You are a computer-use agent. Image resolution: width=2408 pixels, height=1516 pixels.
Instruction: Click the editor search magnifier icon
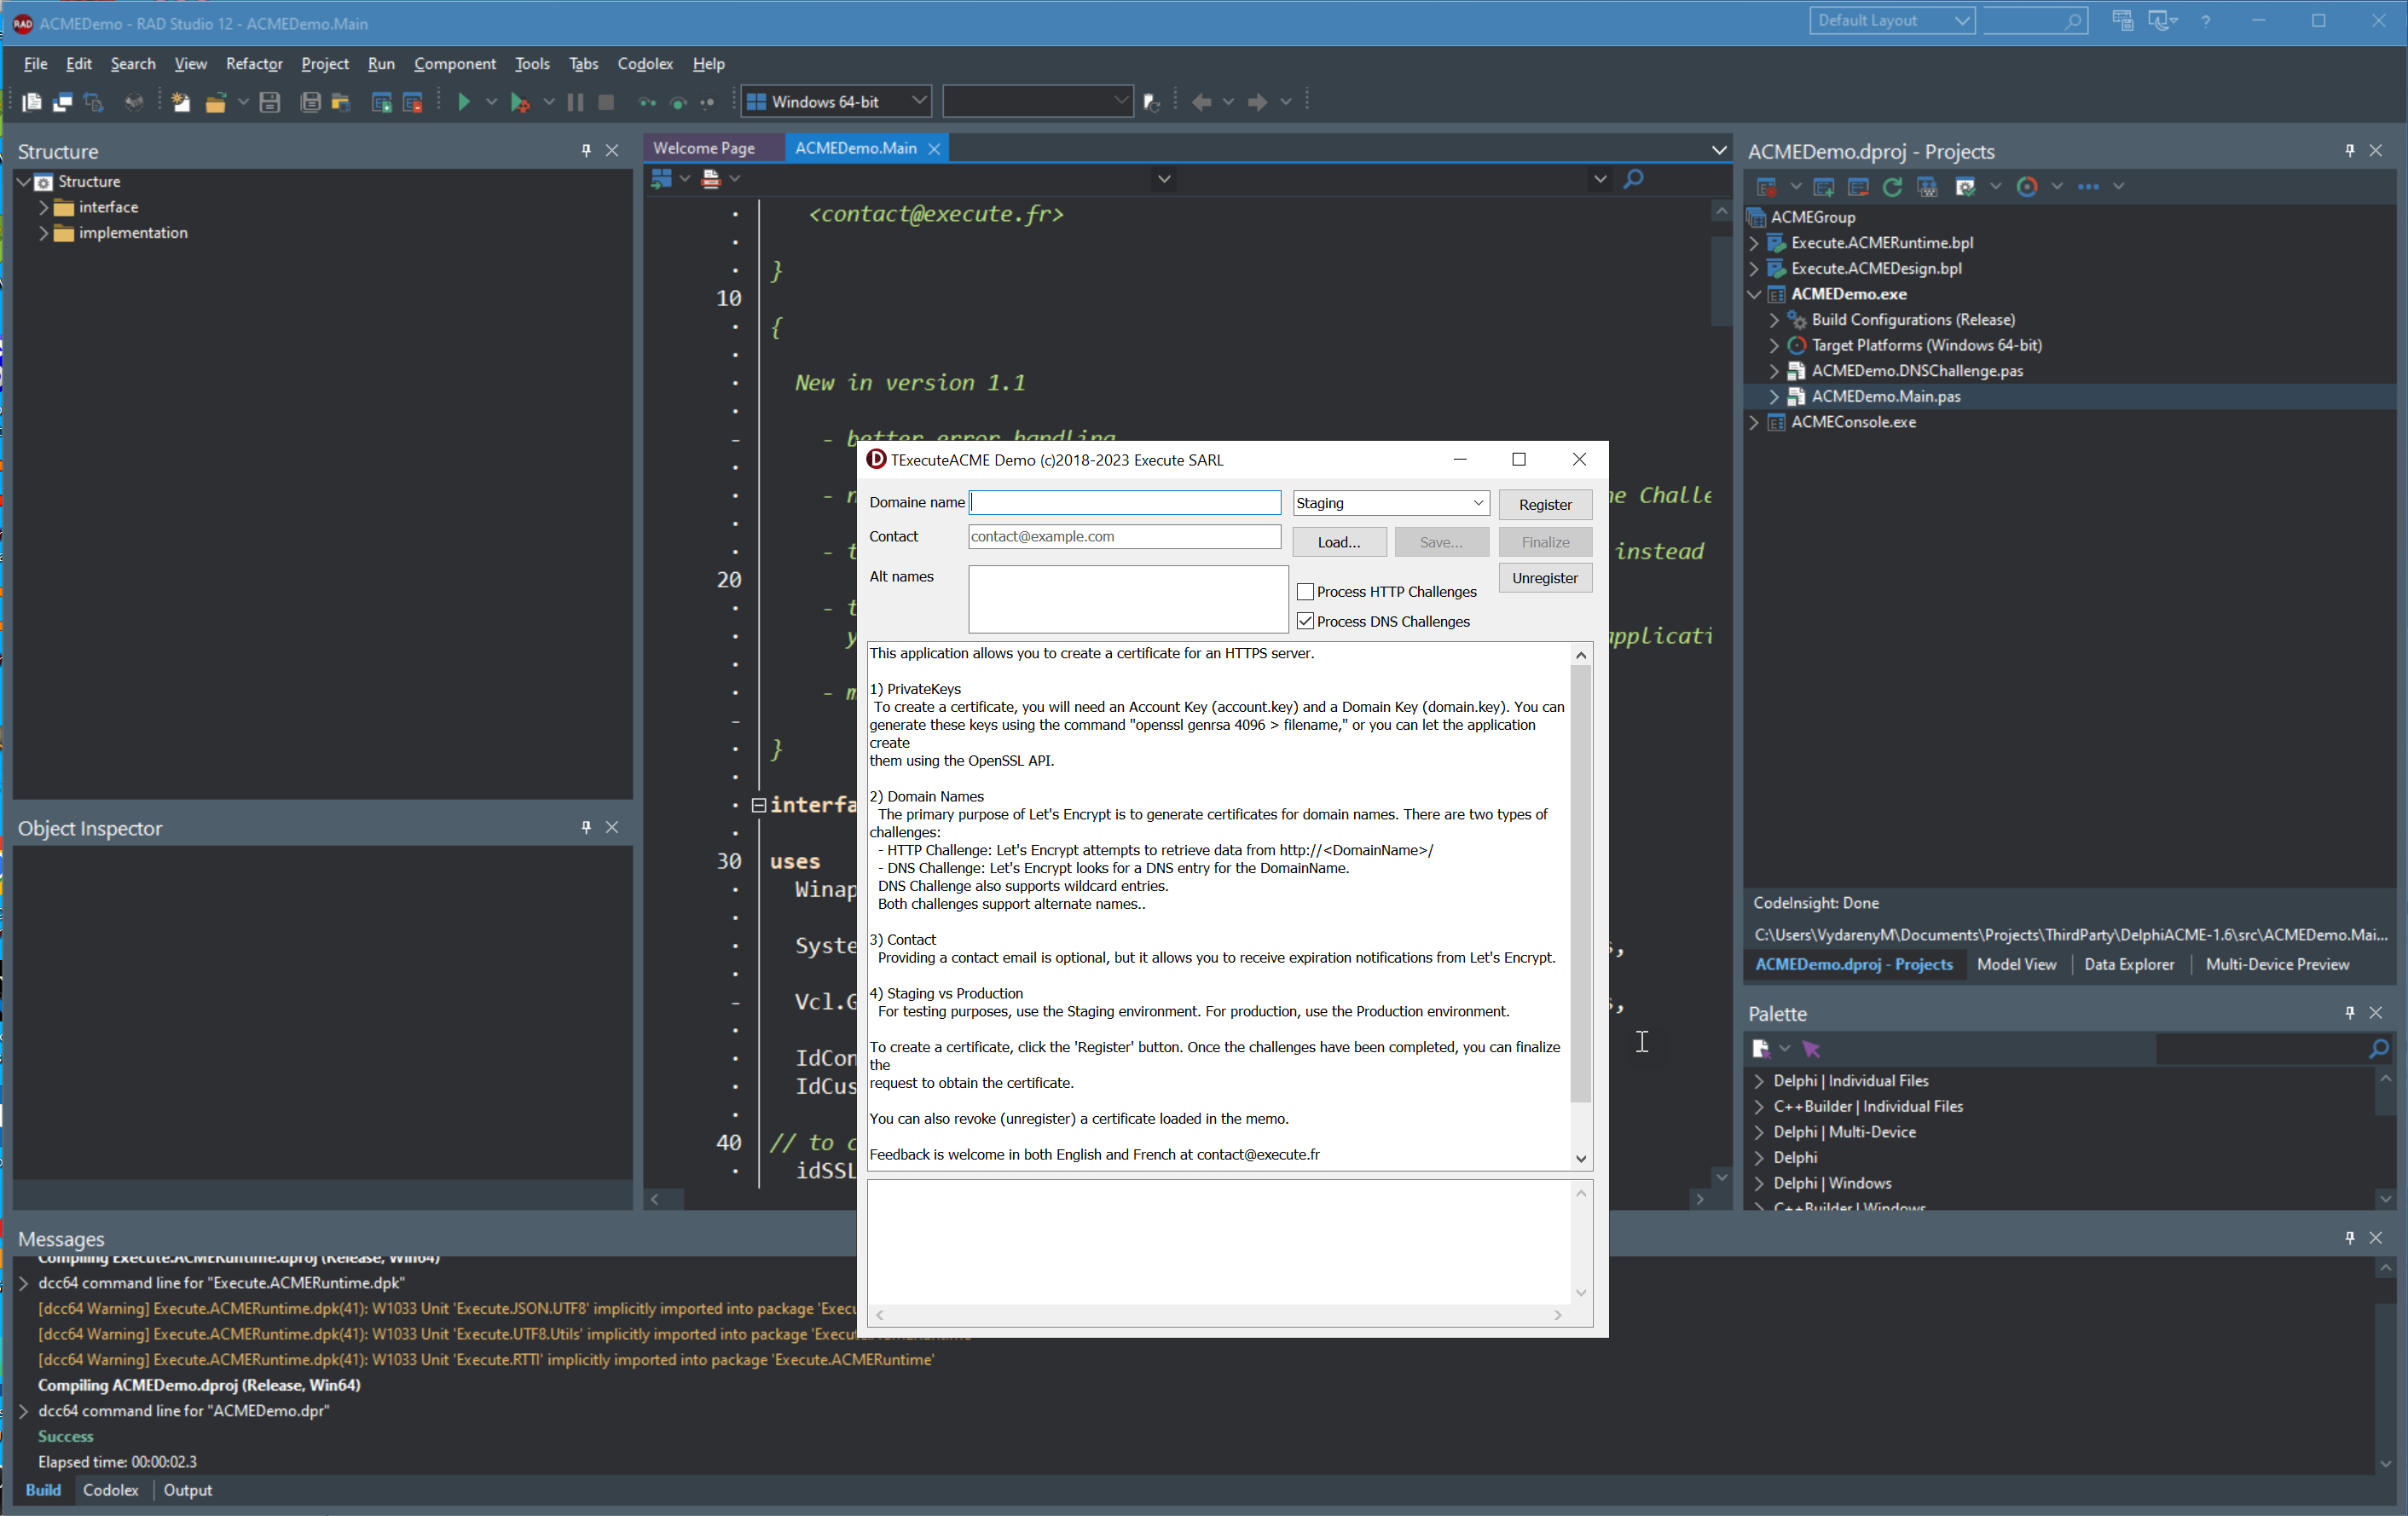[x=1634, y=179]
